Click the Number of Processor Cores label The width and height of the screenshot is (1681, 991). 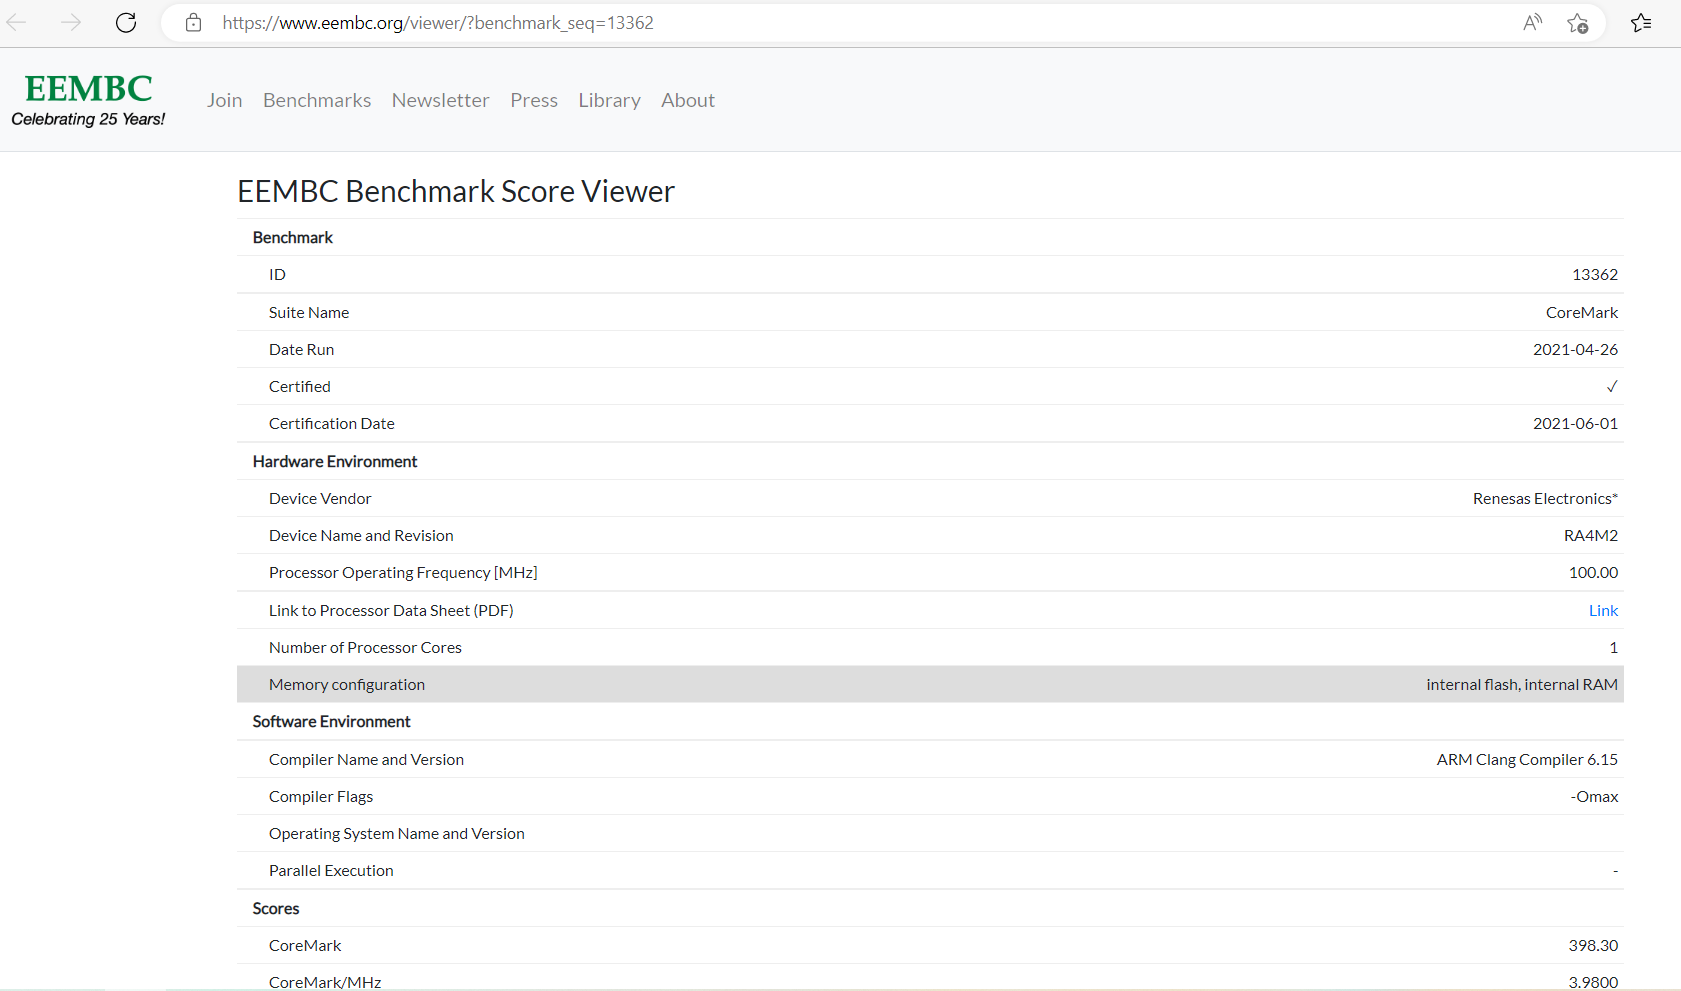tap(365, 647)
